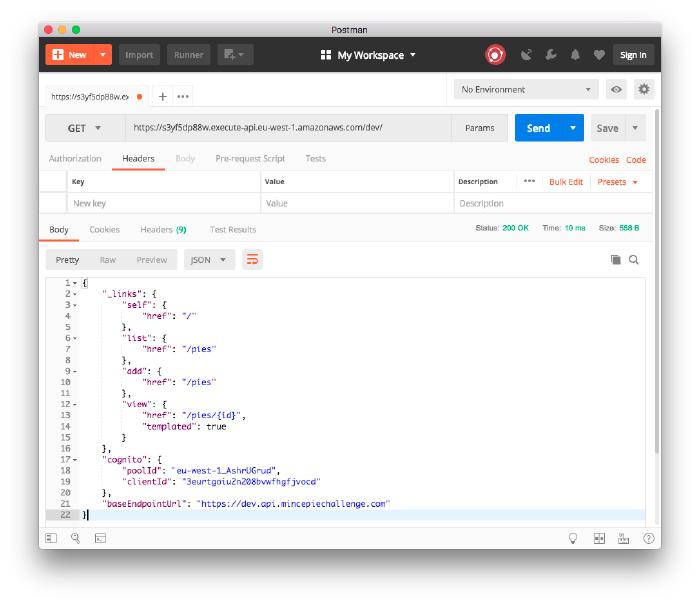
Task: Open the Code link
Action: click(636, 160)
